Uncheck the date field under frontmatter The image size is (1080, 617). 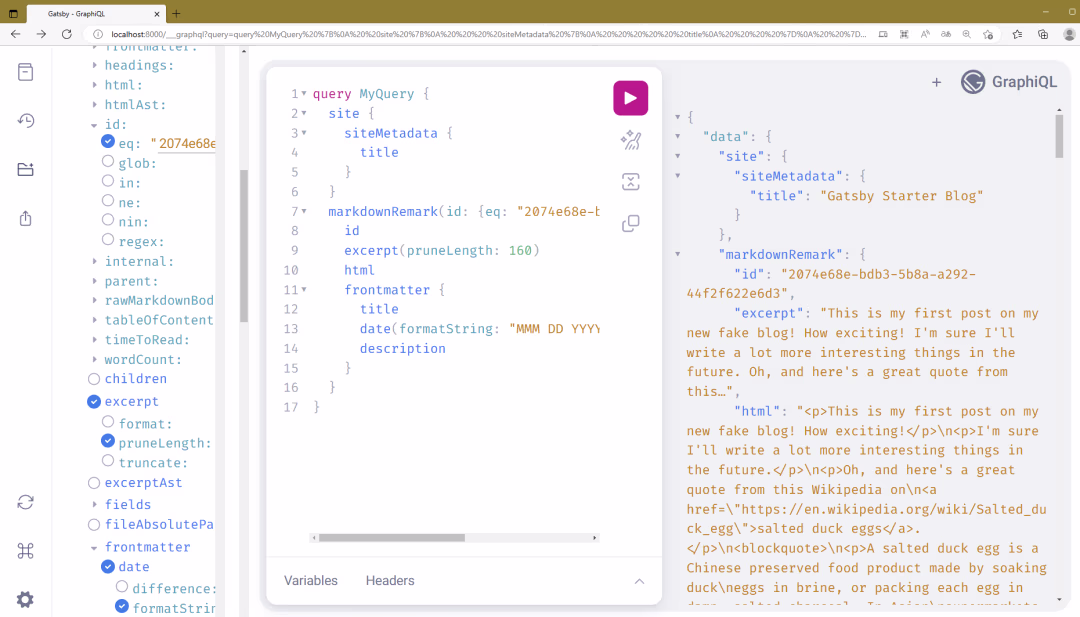click(x=107, y=567)
